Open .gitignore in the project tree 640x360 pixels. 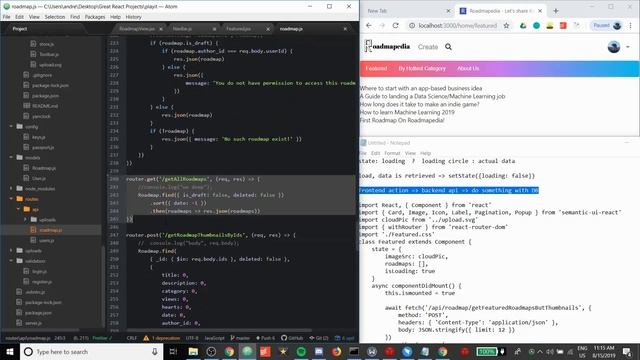[x=42, y=75]
